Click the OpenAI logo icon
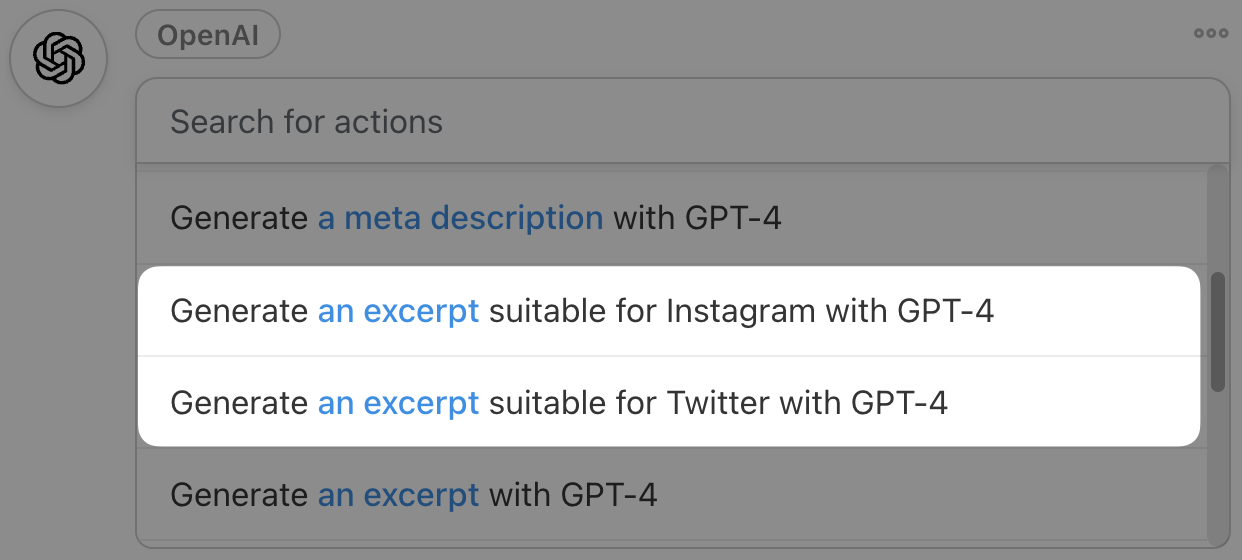This screenshot has width=1242, height=560. (58, 58)
